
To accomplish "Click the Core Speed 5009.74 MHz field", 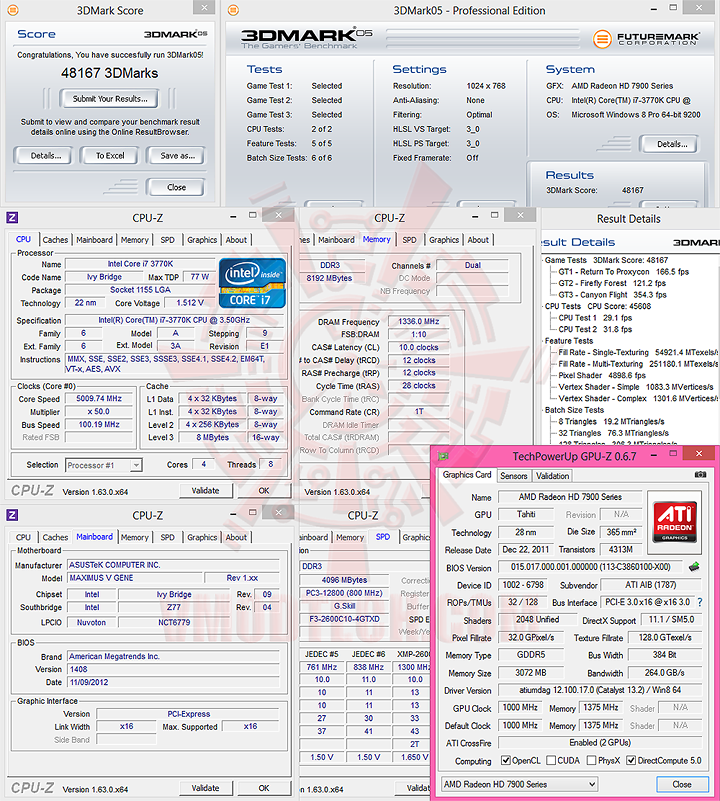I will coord(99,398).
